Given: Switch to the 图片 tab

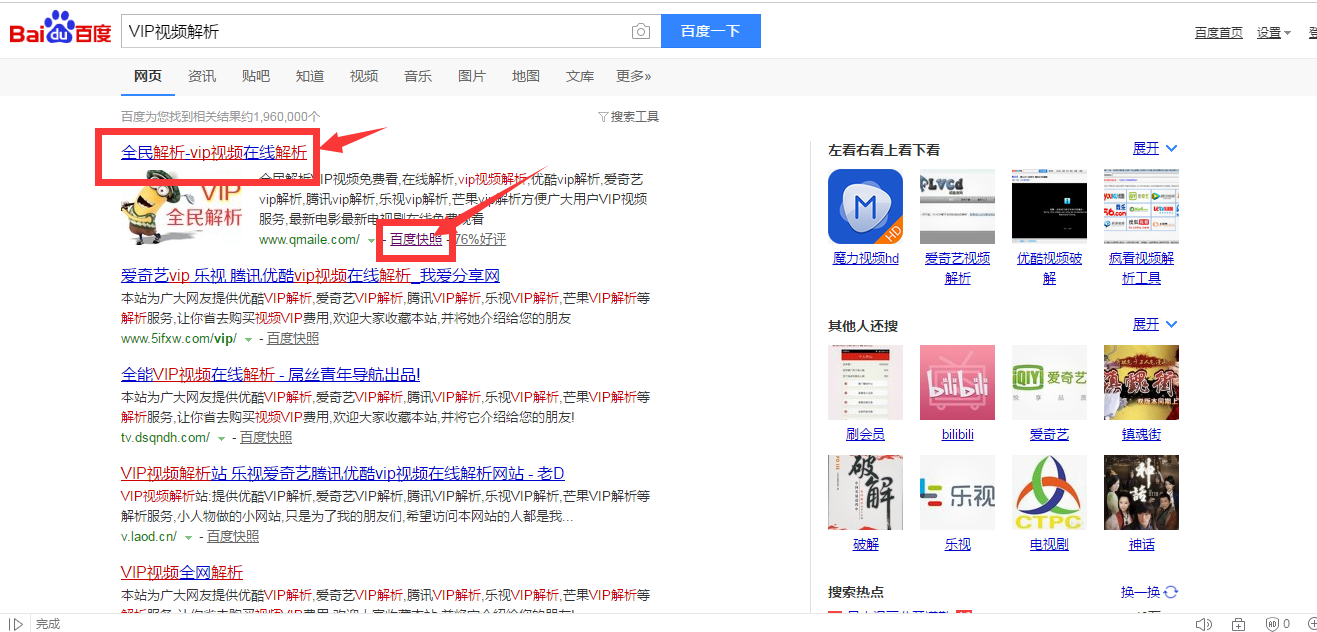Looking at the screenshot, I should [x=472, y=76].
